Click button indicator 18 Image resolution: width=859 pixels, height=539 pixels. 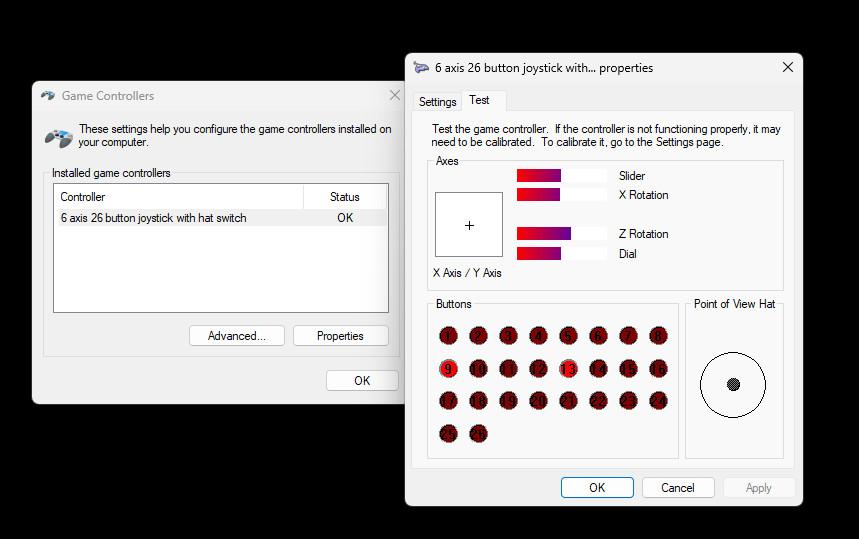478,401
